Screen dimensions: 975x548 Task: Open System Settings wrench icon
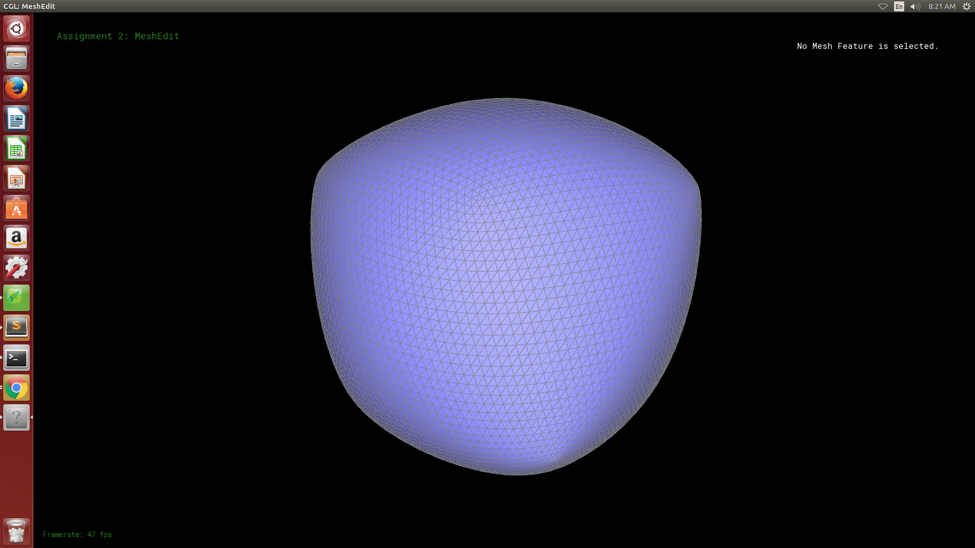(x=16, y=267)
